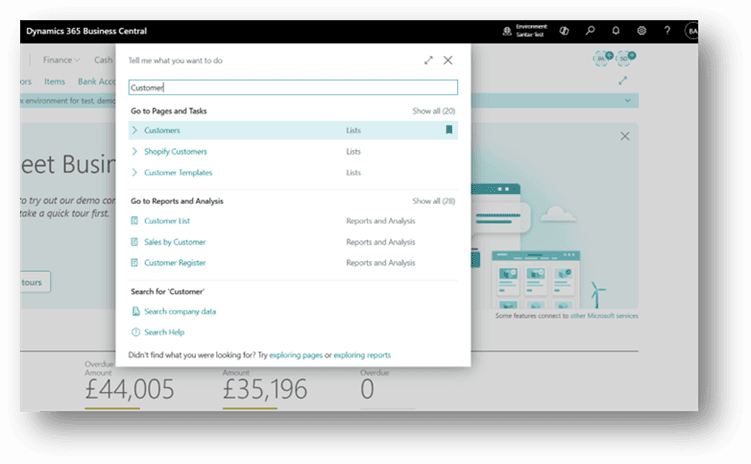751x464 pixels.
Task: Collapse the notification banner chevron
Action: click(627, 101)
